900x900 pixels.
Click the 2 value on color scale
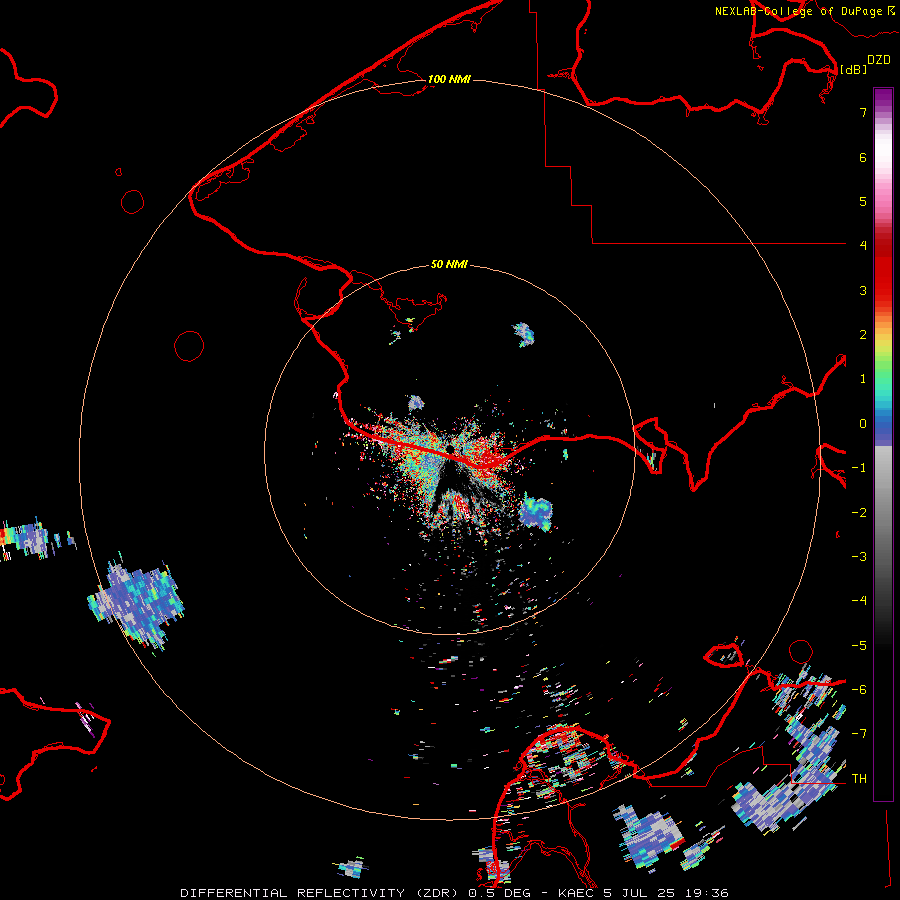point(863,335)
